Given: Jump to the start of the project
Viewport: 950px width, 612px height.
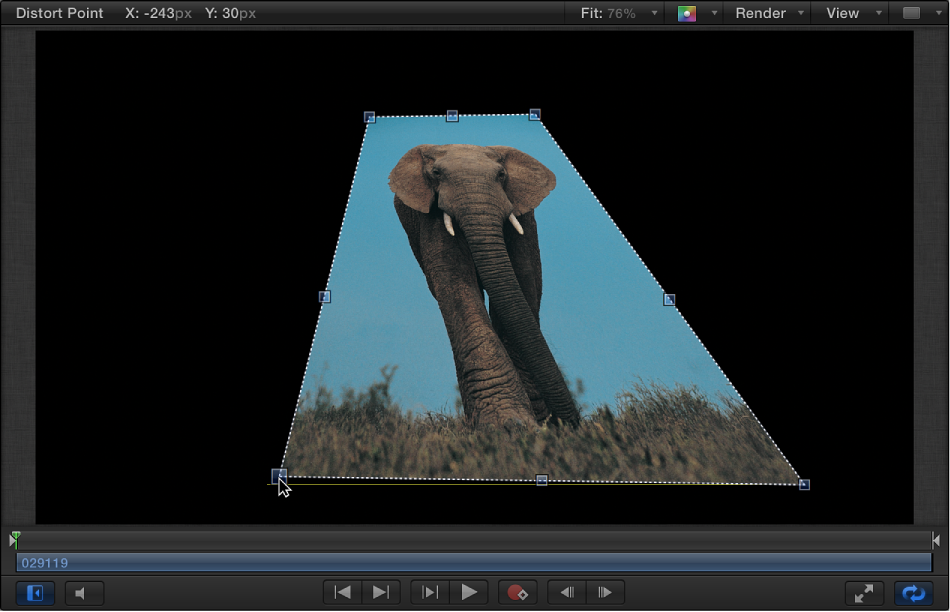Looking at the screenshot, I should click(x=342, y=592).
